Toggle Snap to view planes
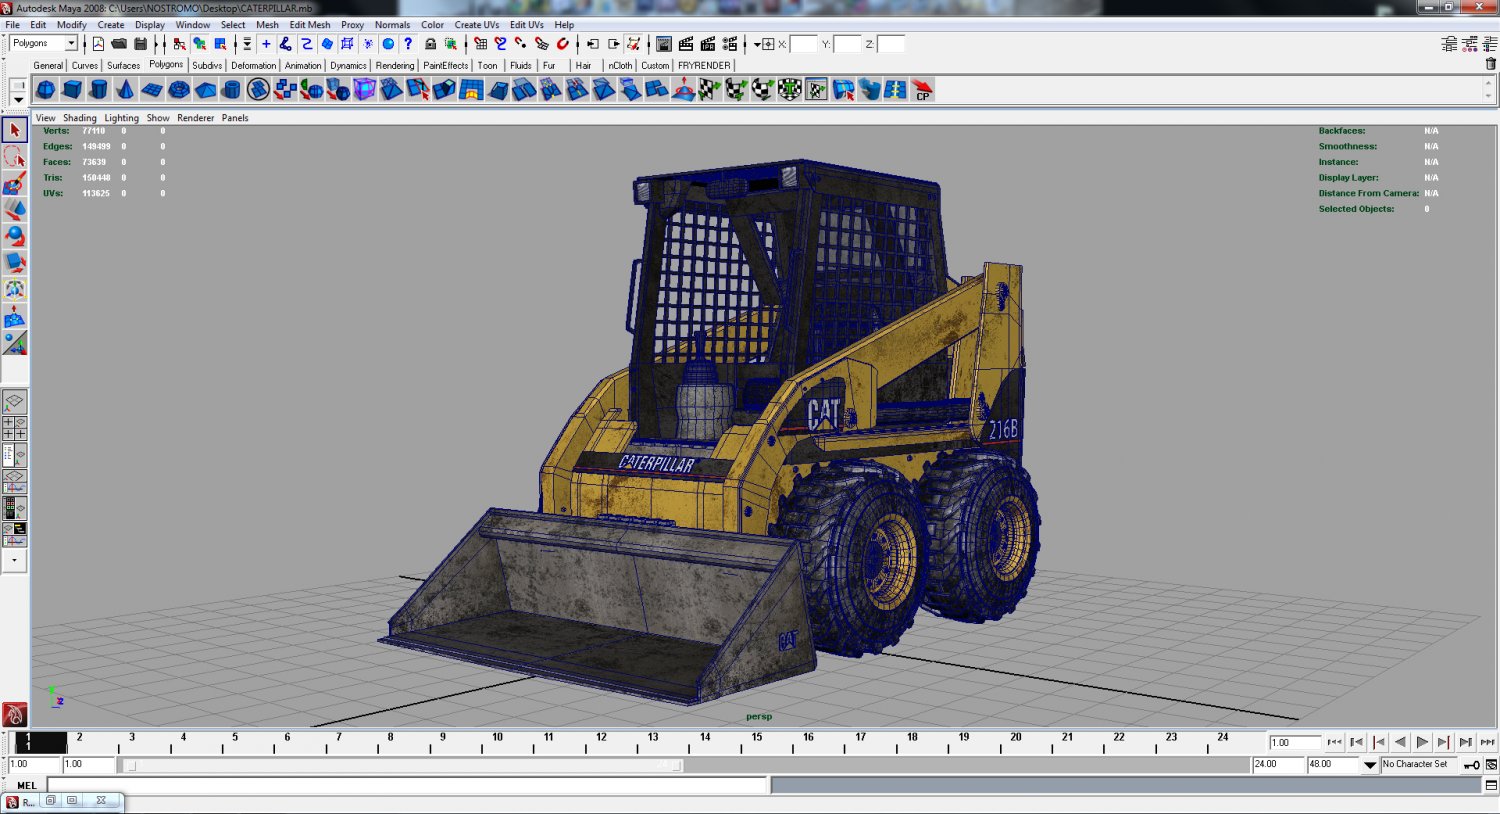The height and width of the screenshot is (814, 1500). (542, 44)
